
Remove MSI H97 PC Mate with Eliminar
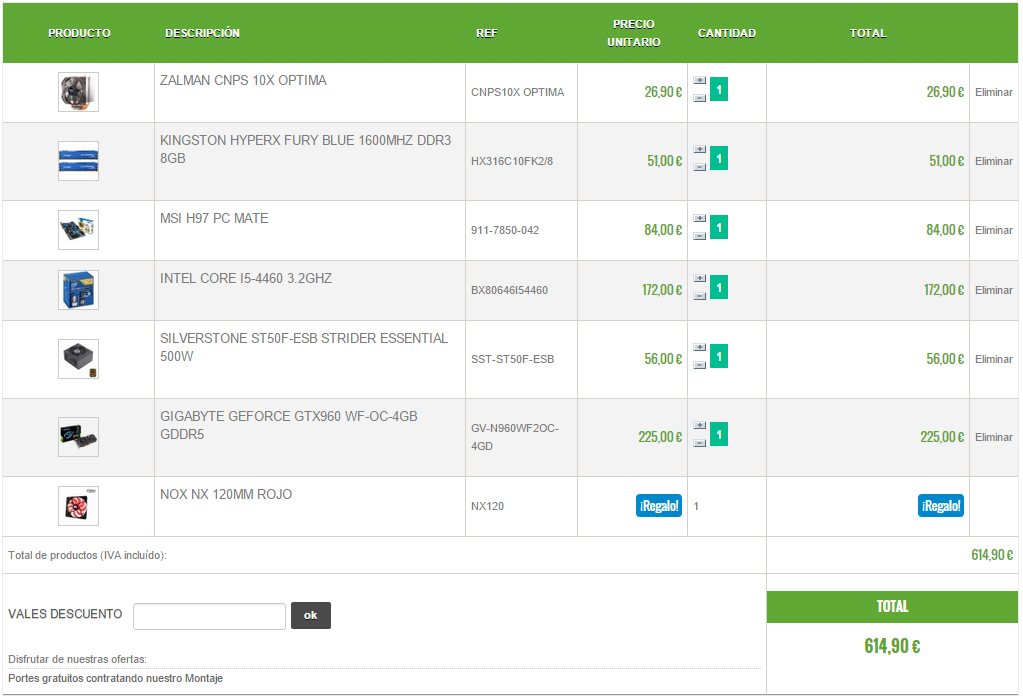pos(994,230)
